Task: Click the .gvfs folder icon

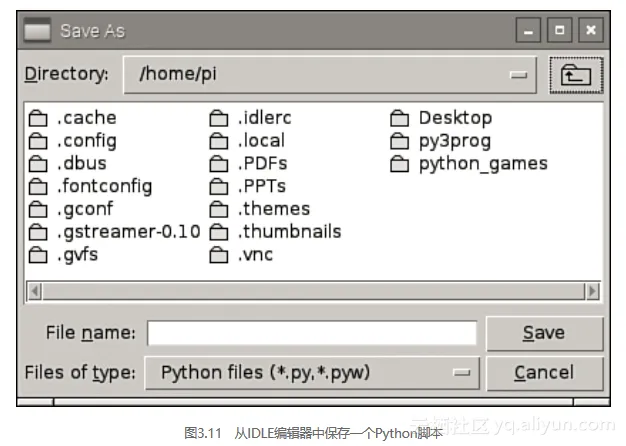Action: coord(38,255)
